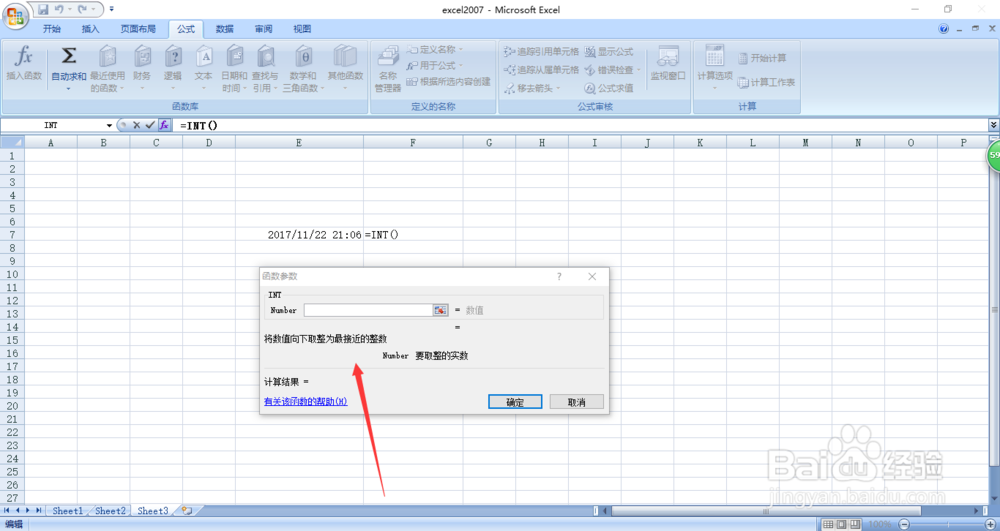Select the Sheet3 tab
Viewport: 1000px width, 531px height.
tap(153, 511)
